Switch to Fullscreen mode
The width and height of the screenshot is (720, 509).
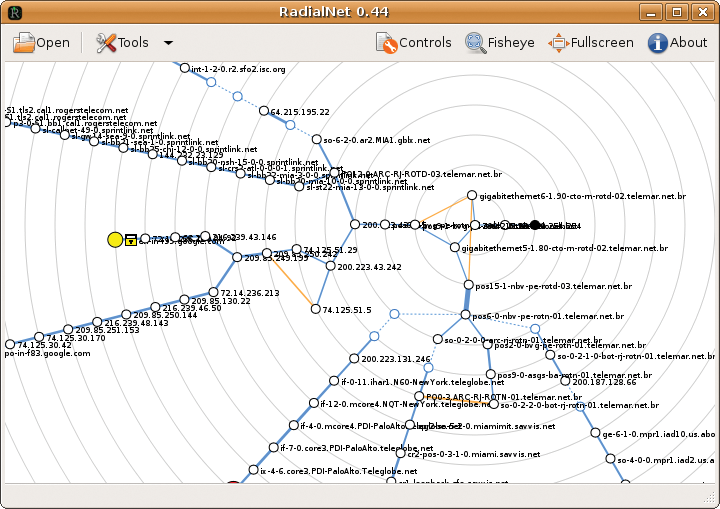(x=591, y=43)
